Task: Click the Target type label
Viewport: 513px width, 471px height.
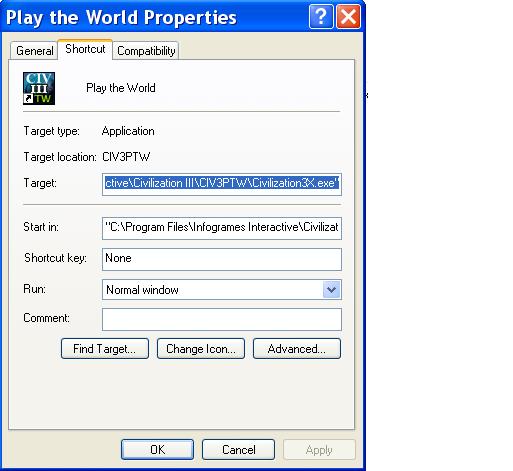Action: coord(51,131)
